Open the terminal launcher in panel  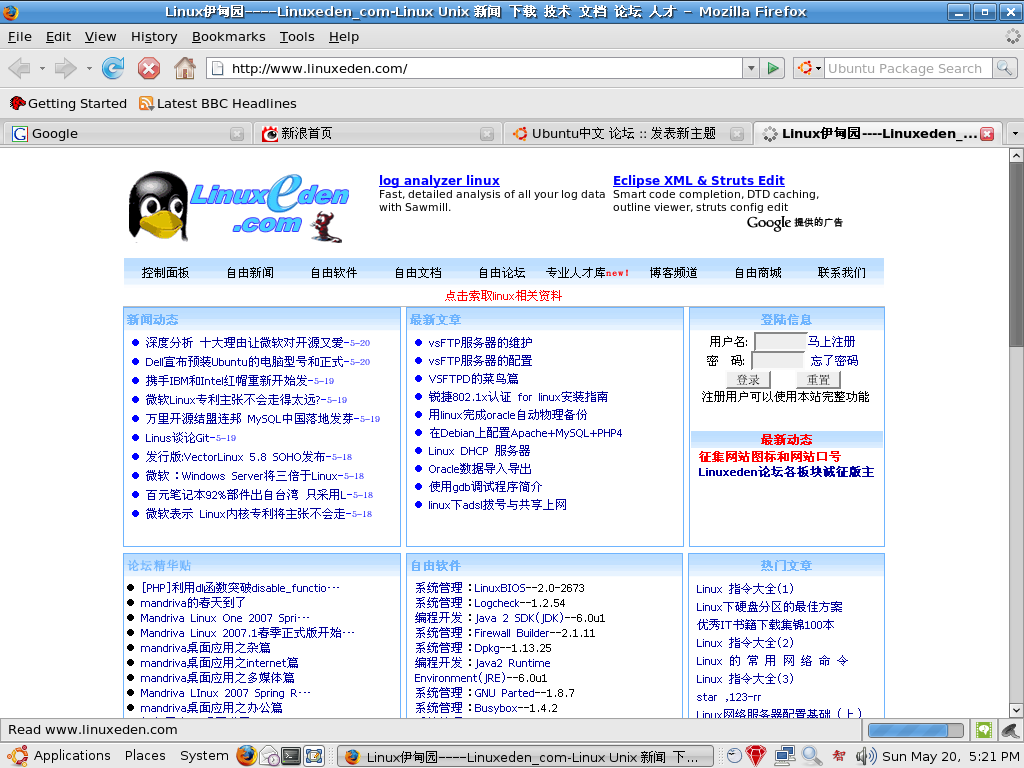(291, 756)
